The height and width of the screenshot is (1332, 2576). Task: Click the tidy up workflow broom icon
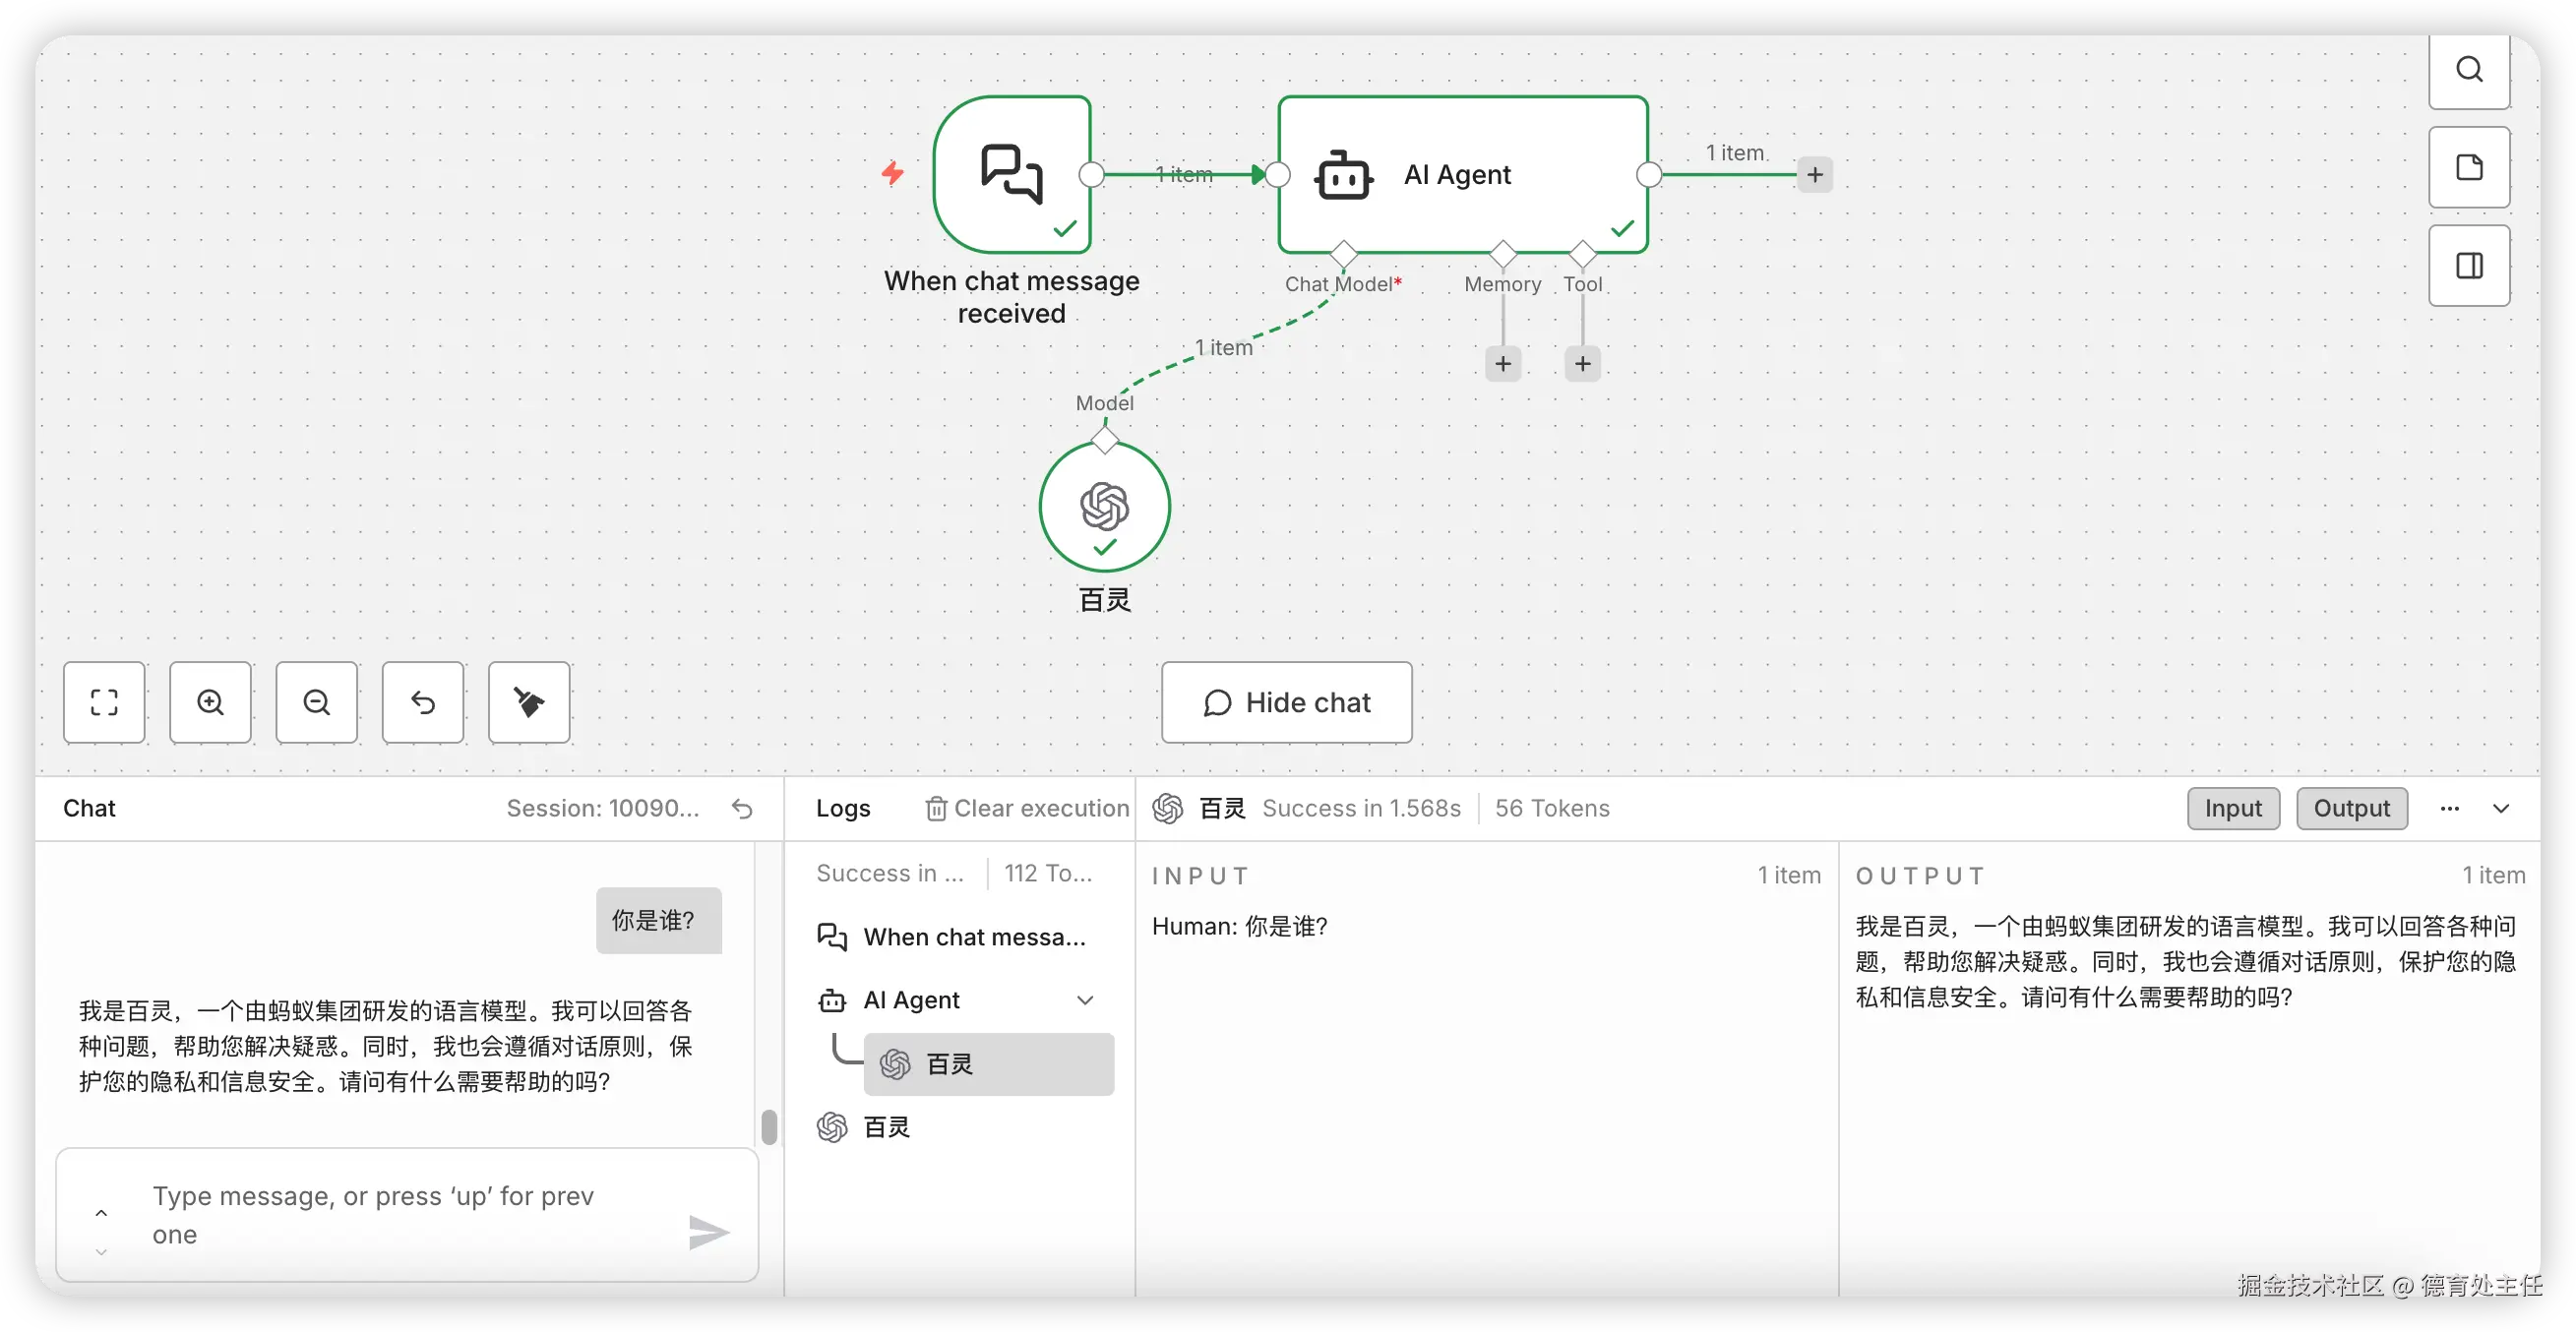529,702
